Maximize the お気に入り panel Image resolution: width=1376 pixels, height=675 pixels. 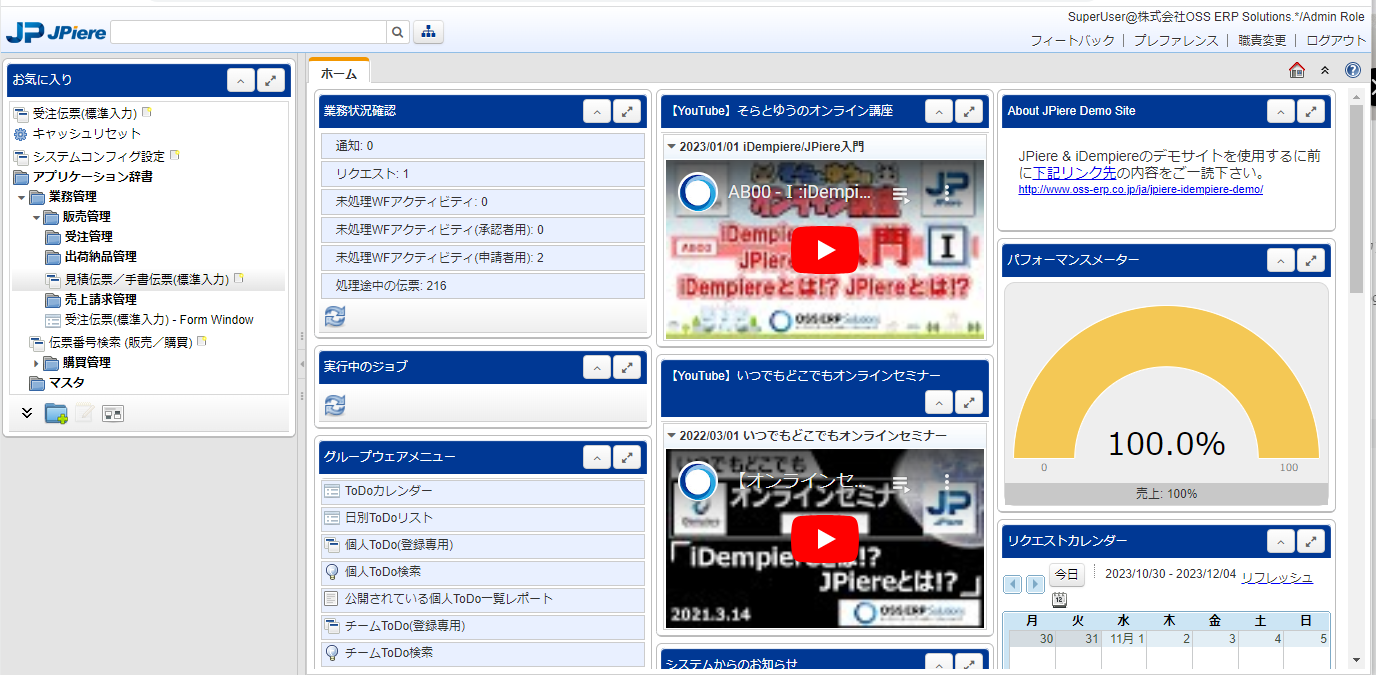pos(271,80)
